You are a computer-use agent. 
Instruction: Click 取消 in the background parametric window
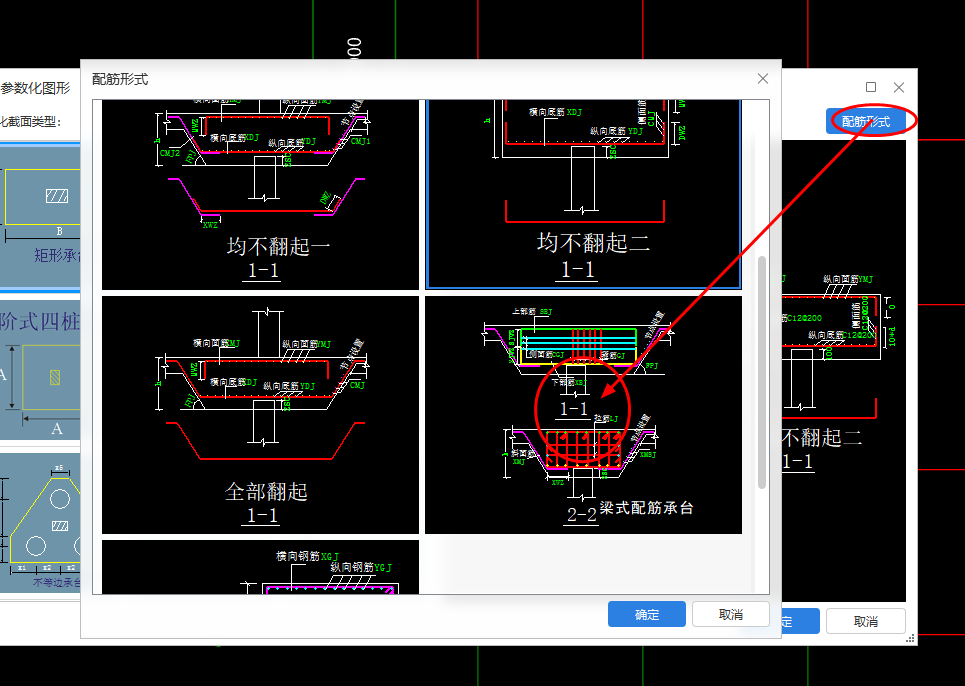pyautogui.click(x=865, y=621)
